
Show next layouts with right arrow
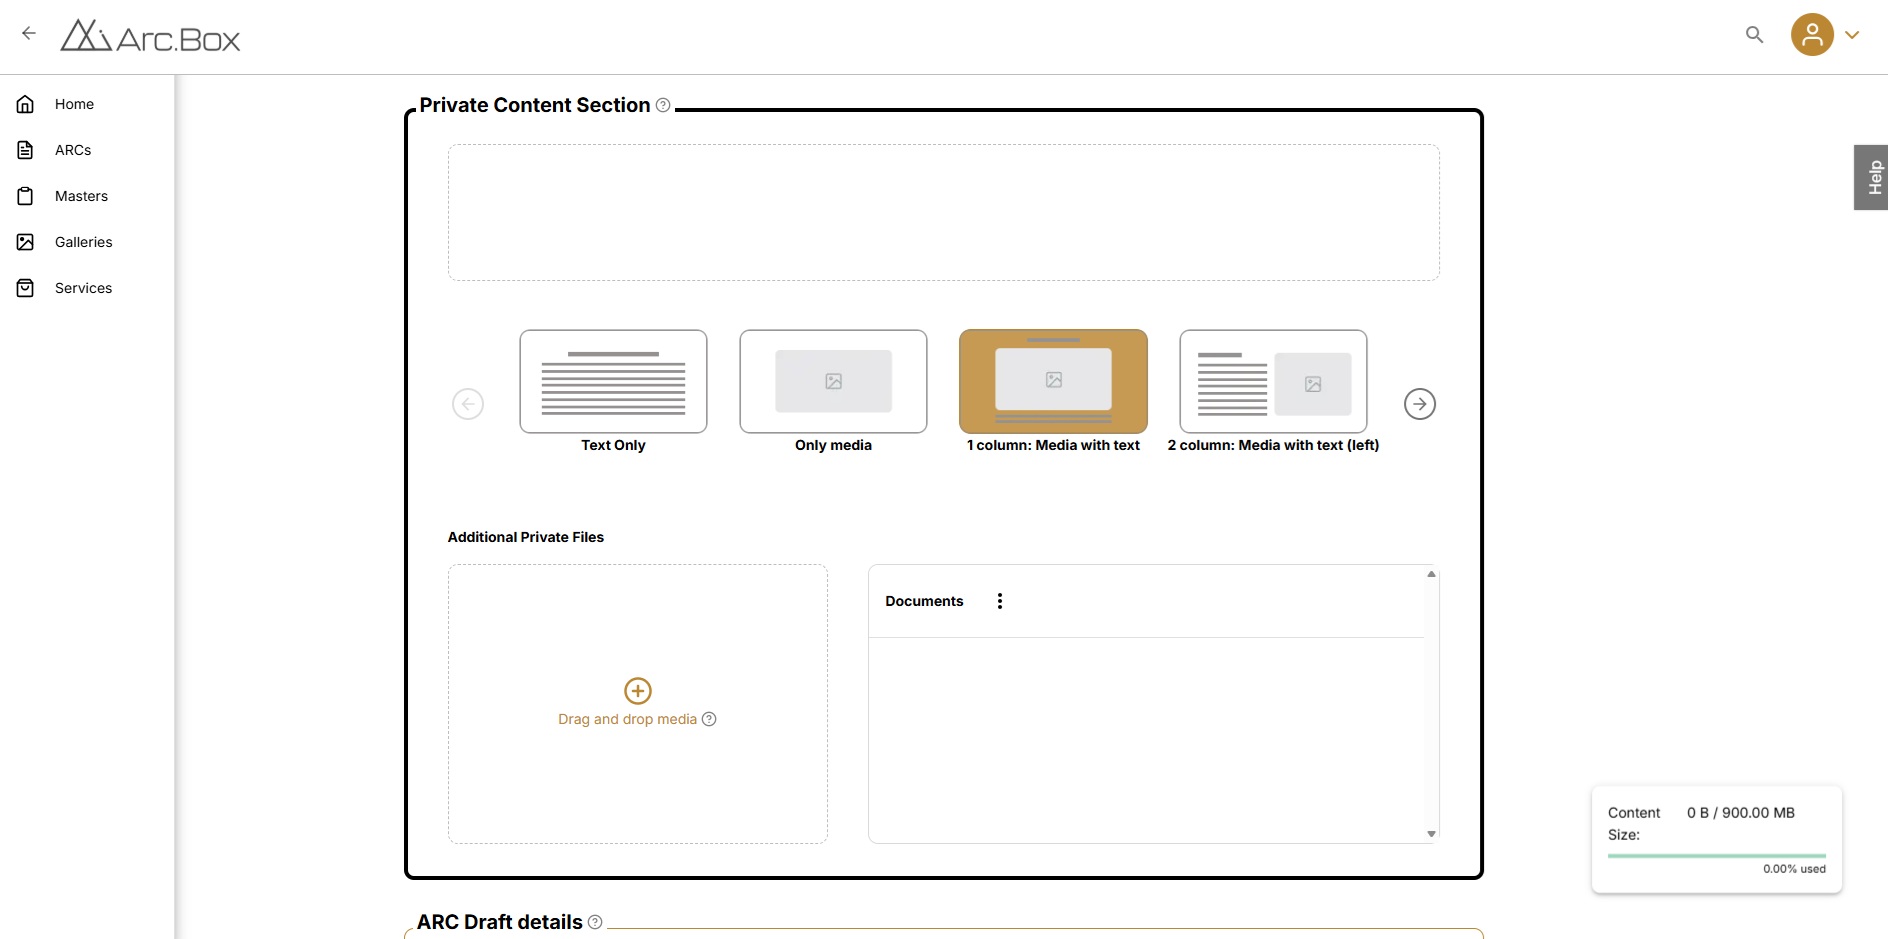[x=1420, y=404]
